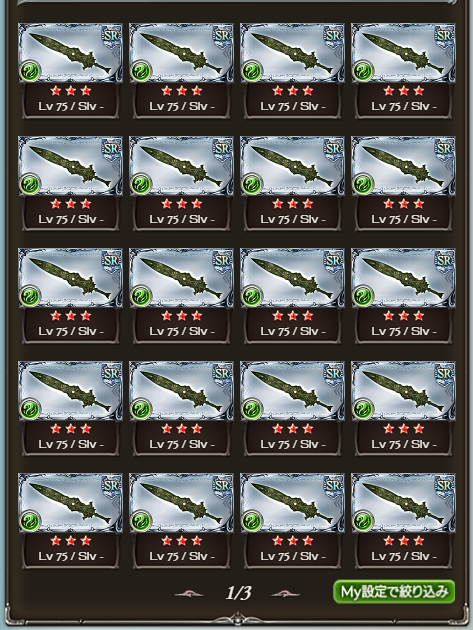
Task: Select the last sword in the bottom row
Action: (x=403, y=503)
